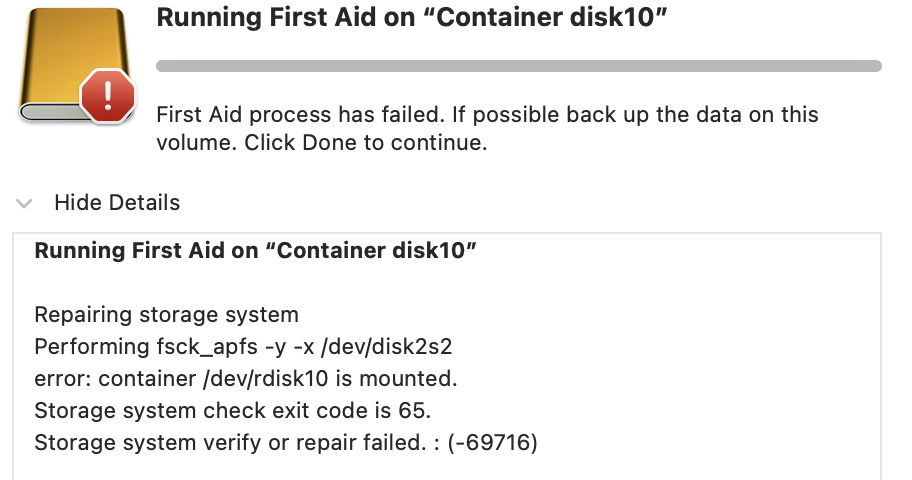This screenshot has width=912, height=480.
Task: Click the gray First Aid progress bar
Action: (519, 66)
